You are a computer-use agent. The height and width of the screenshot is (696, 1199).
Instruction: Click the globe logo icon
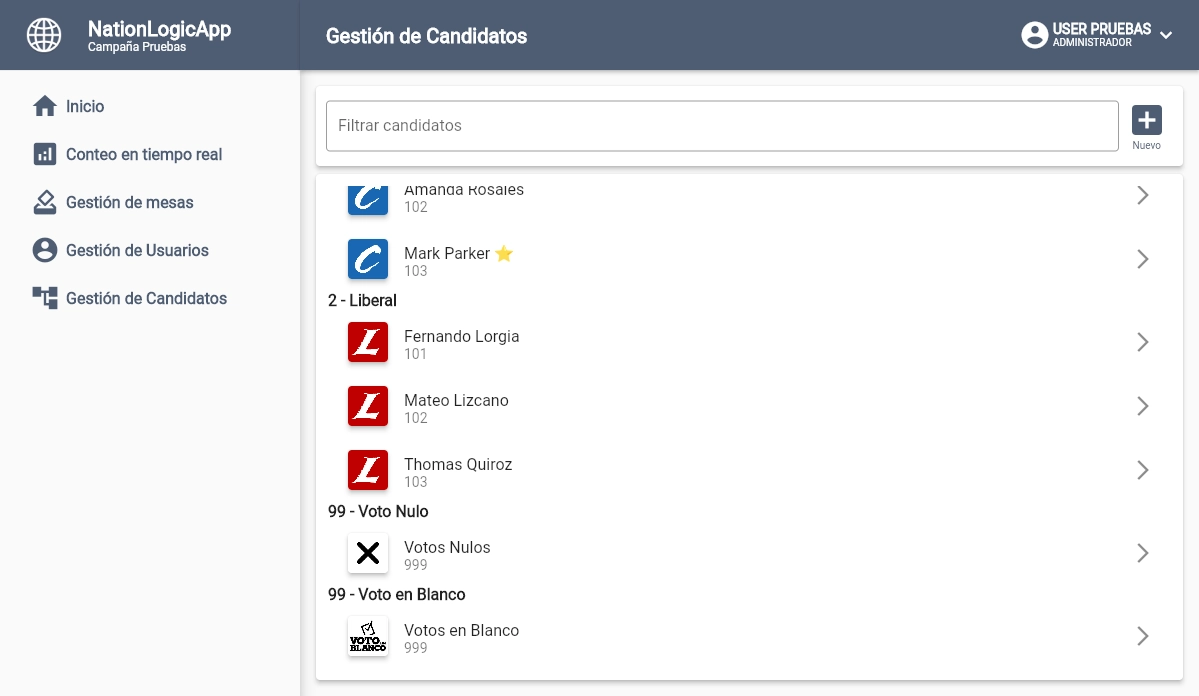(44, 35)
